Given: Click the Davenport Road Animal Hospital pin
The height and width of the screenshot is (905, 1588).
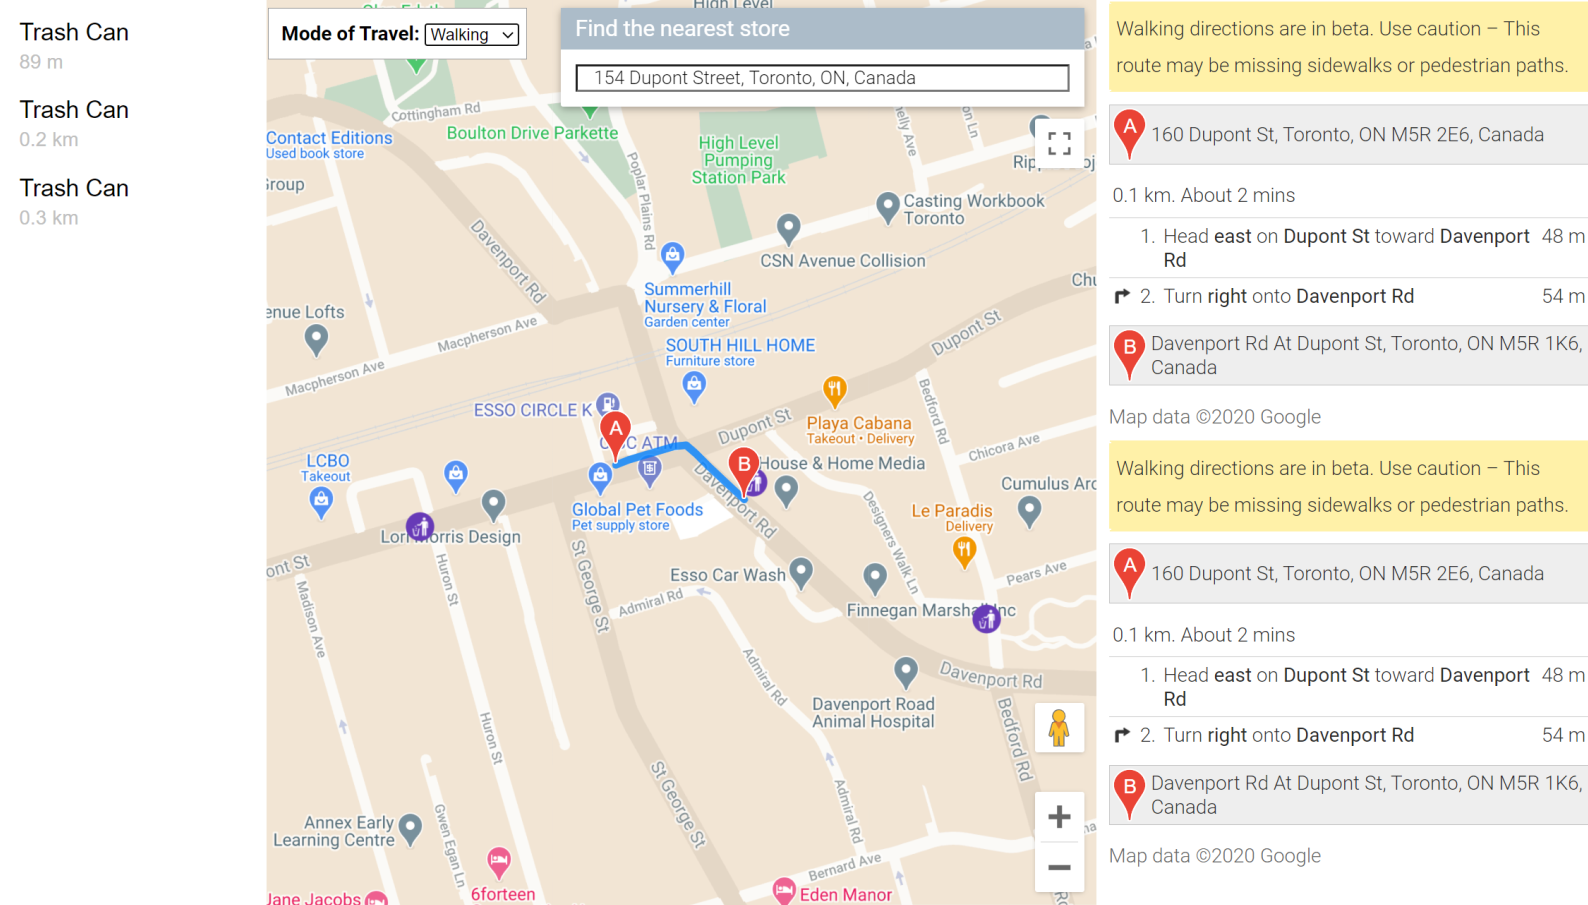Looking at the screenshot, I should pyautogui.click(x=906, y=671).
